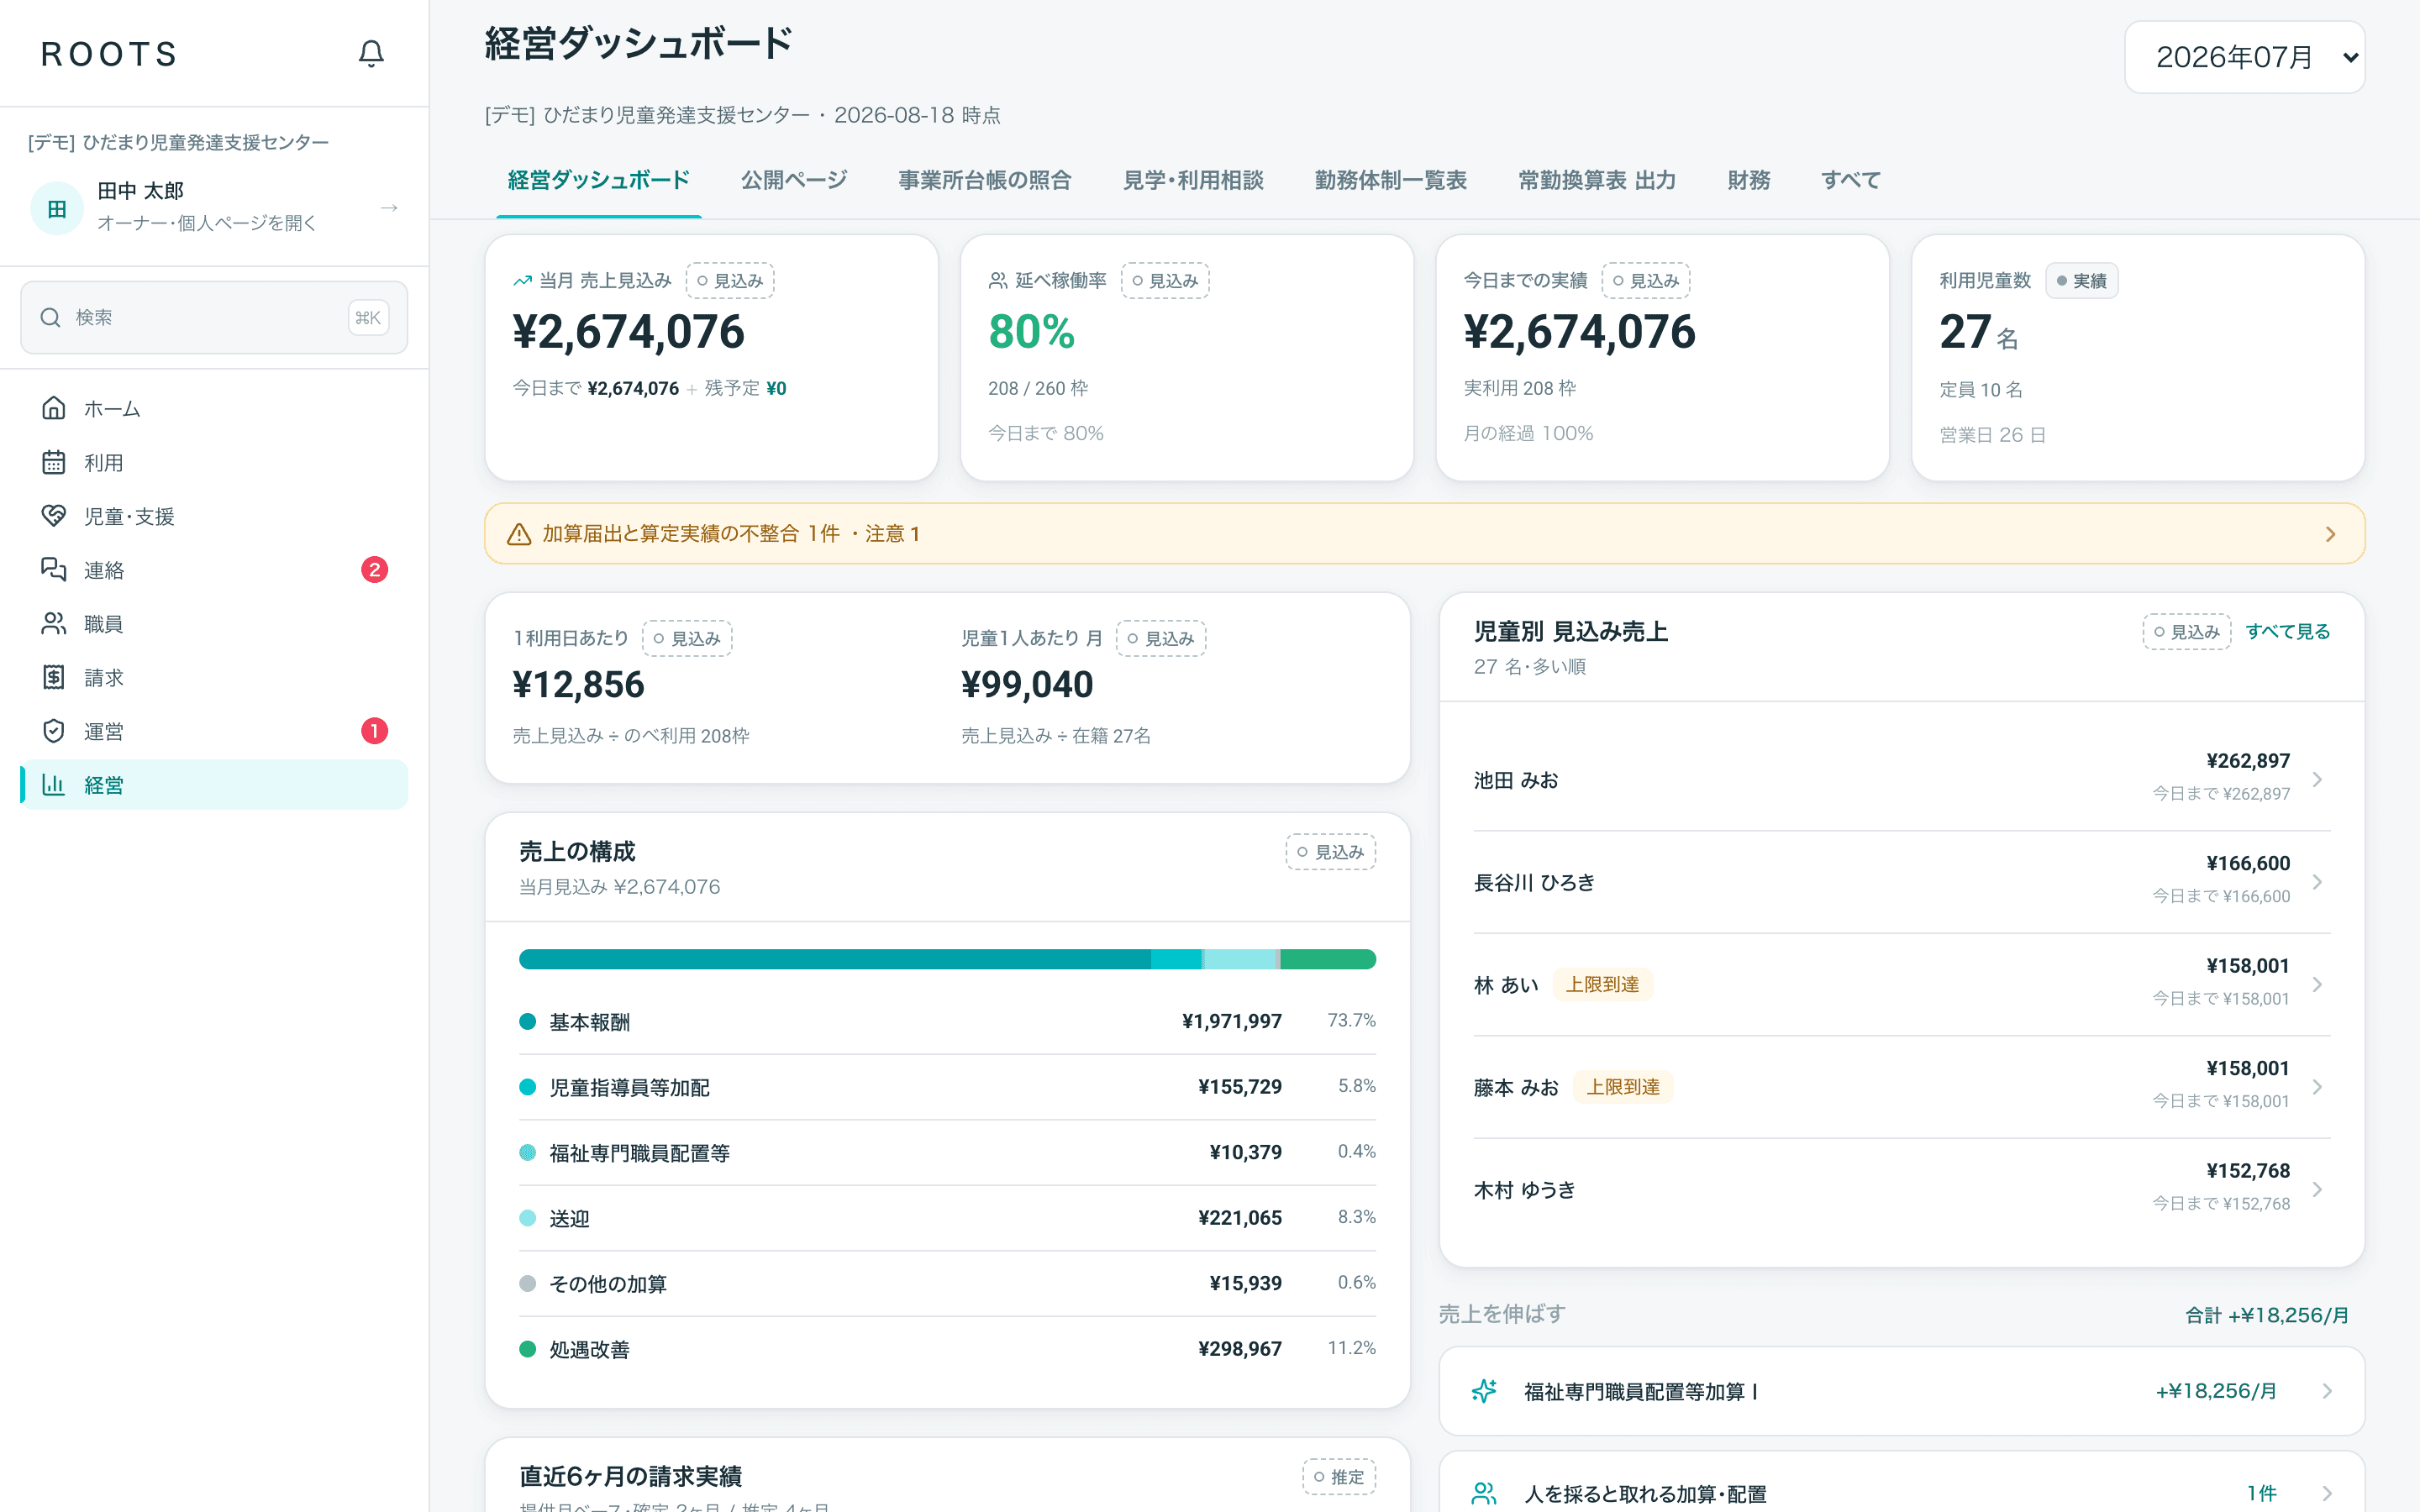Click the people icon for 人を採ると取れる加算・配置

(1485, 1493)
